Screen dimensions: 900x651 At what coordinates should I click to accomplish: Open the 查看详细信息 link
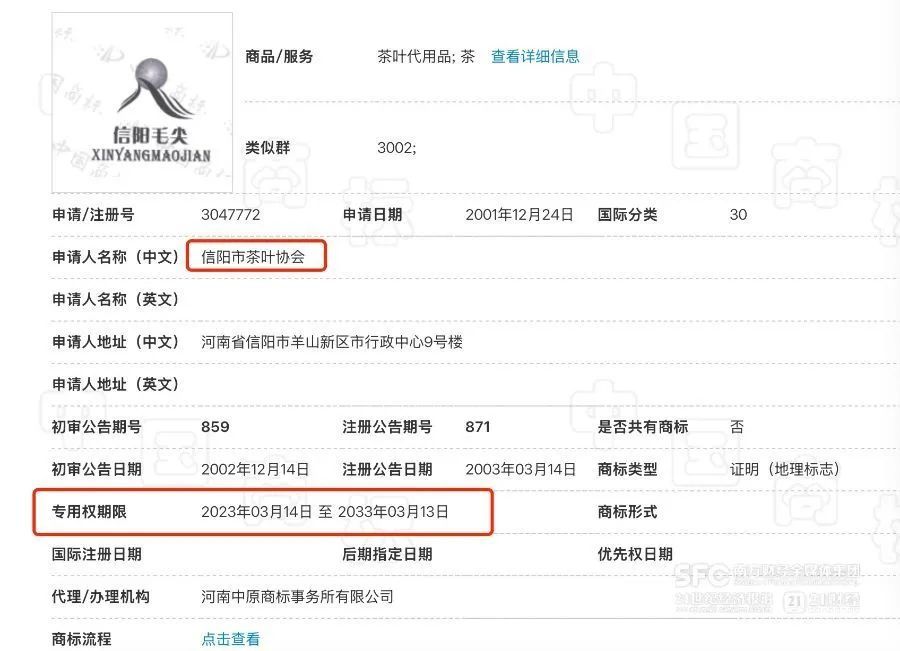535,57
